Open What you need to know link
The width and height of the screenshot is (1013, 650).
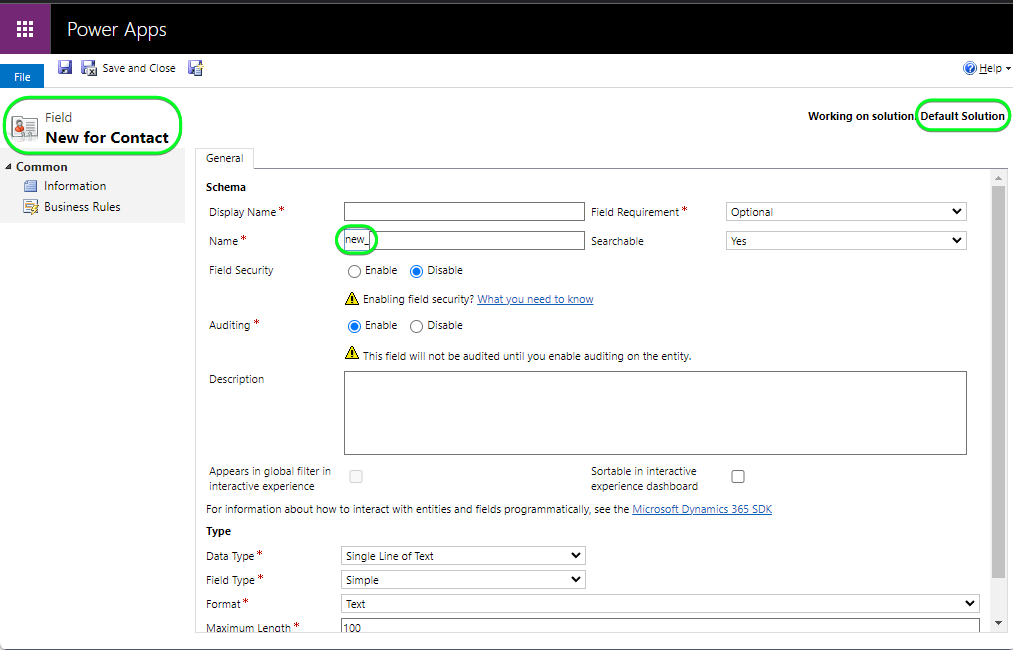click(x=535, y=299)
